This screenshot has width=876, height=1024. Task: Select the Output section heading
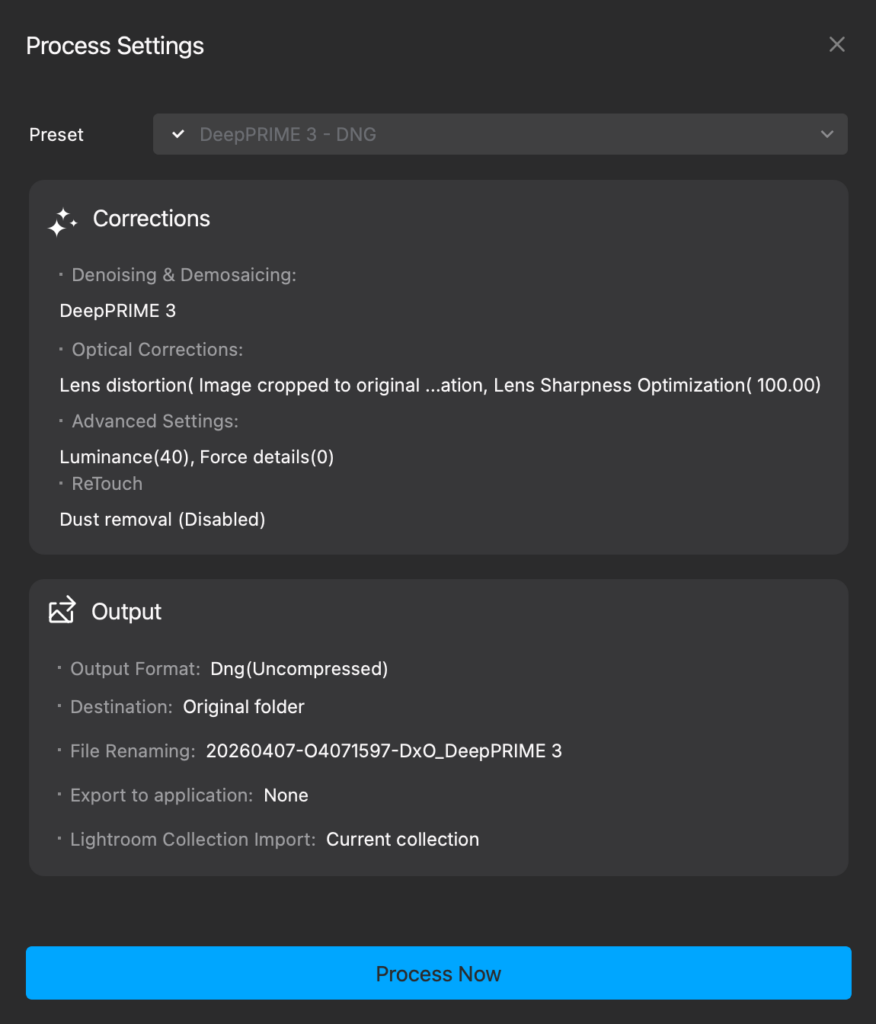tap(126, 612)
